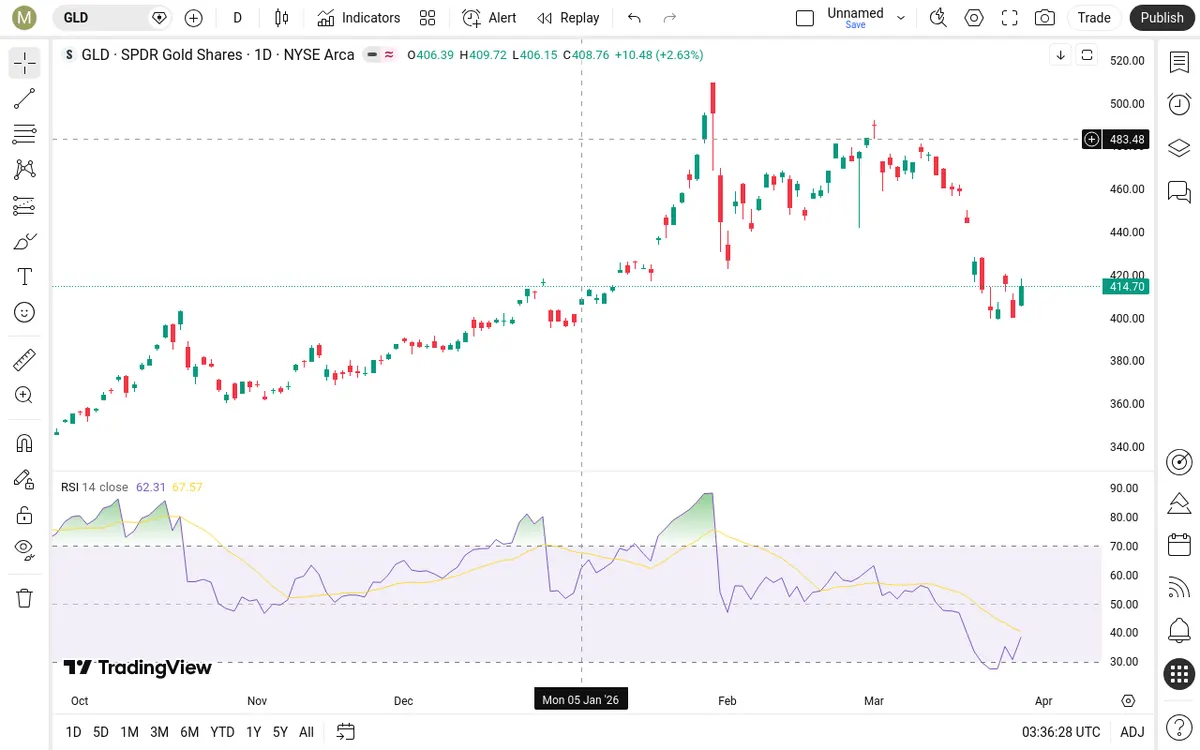Publish the chart idea
The width and height of the screenshot is (1200, 750).
[1162, 17]
